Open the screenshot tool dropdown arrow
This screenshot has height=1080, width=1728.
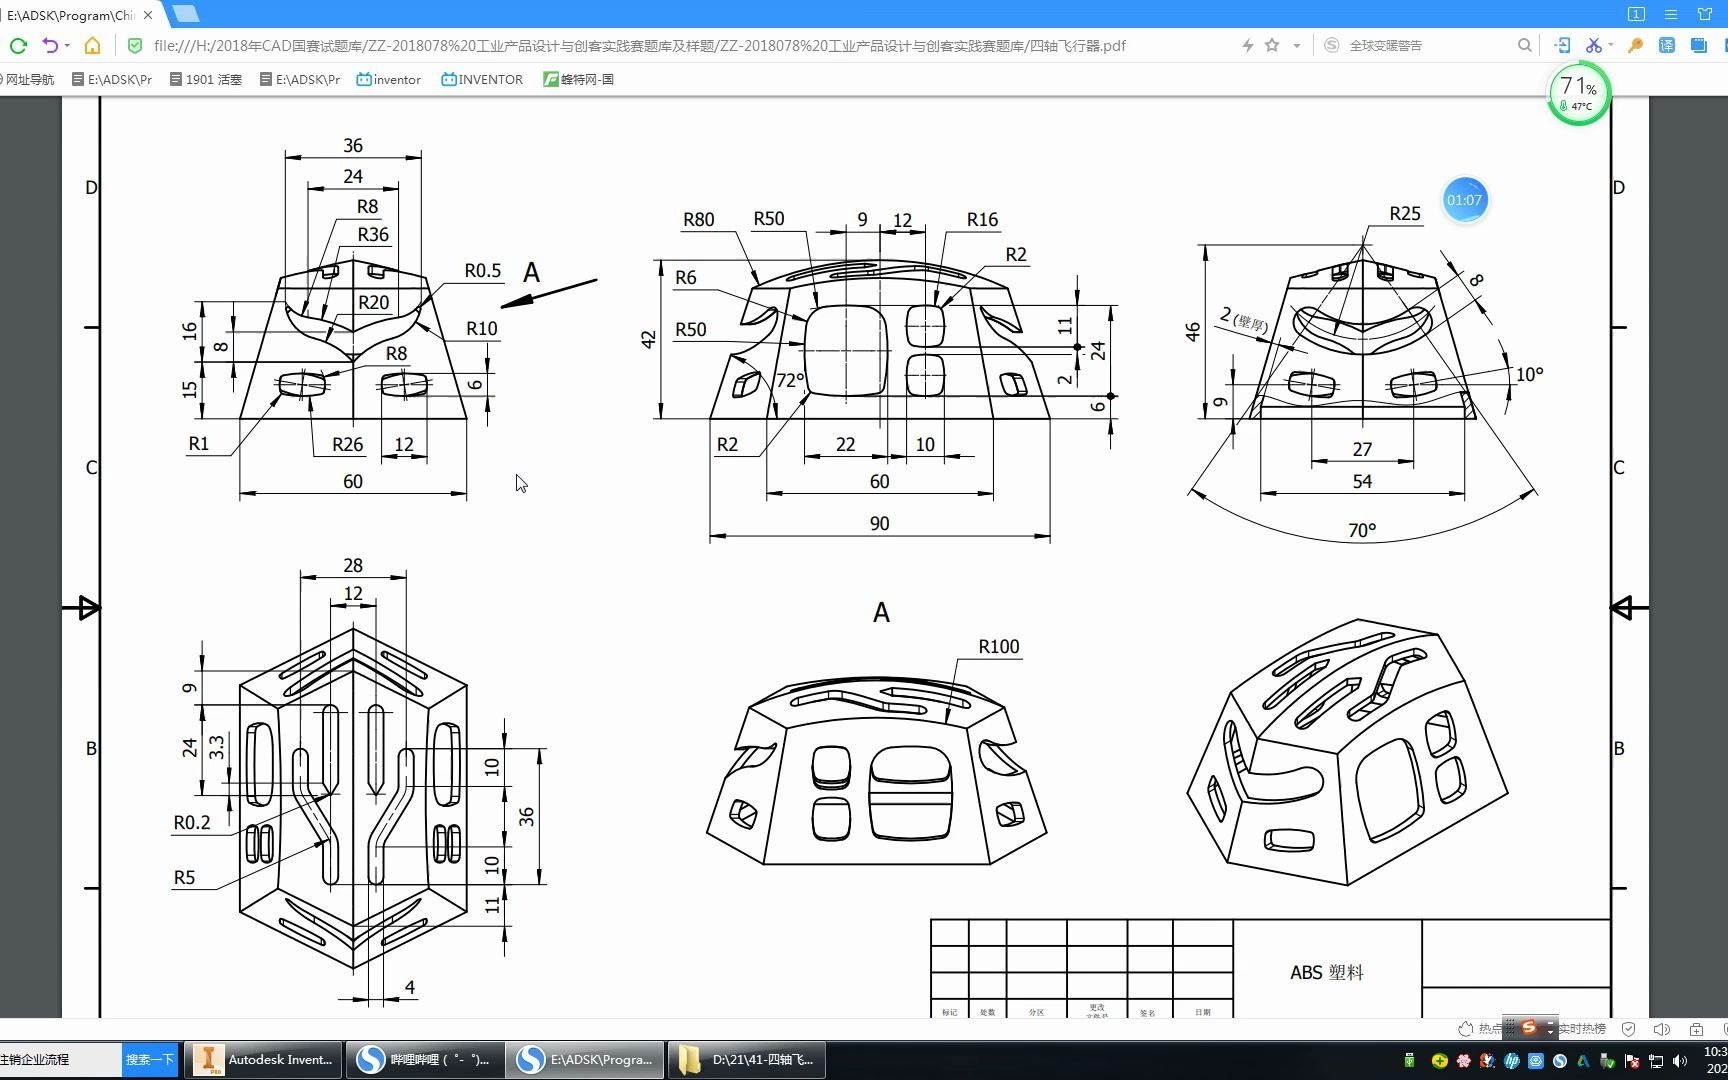click(1612, 45)
